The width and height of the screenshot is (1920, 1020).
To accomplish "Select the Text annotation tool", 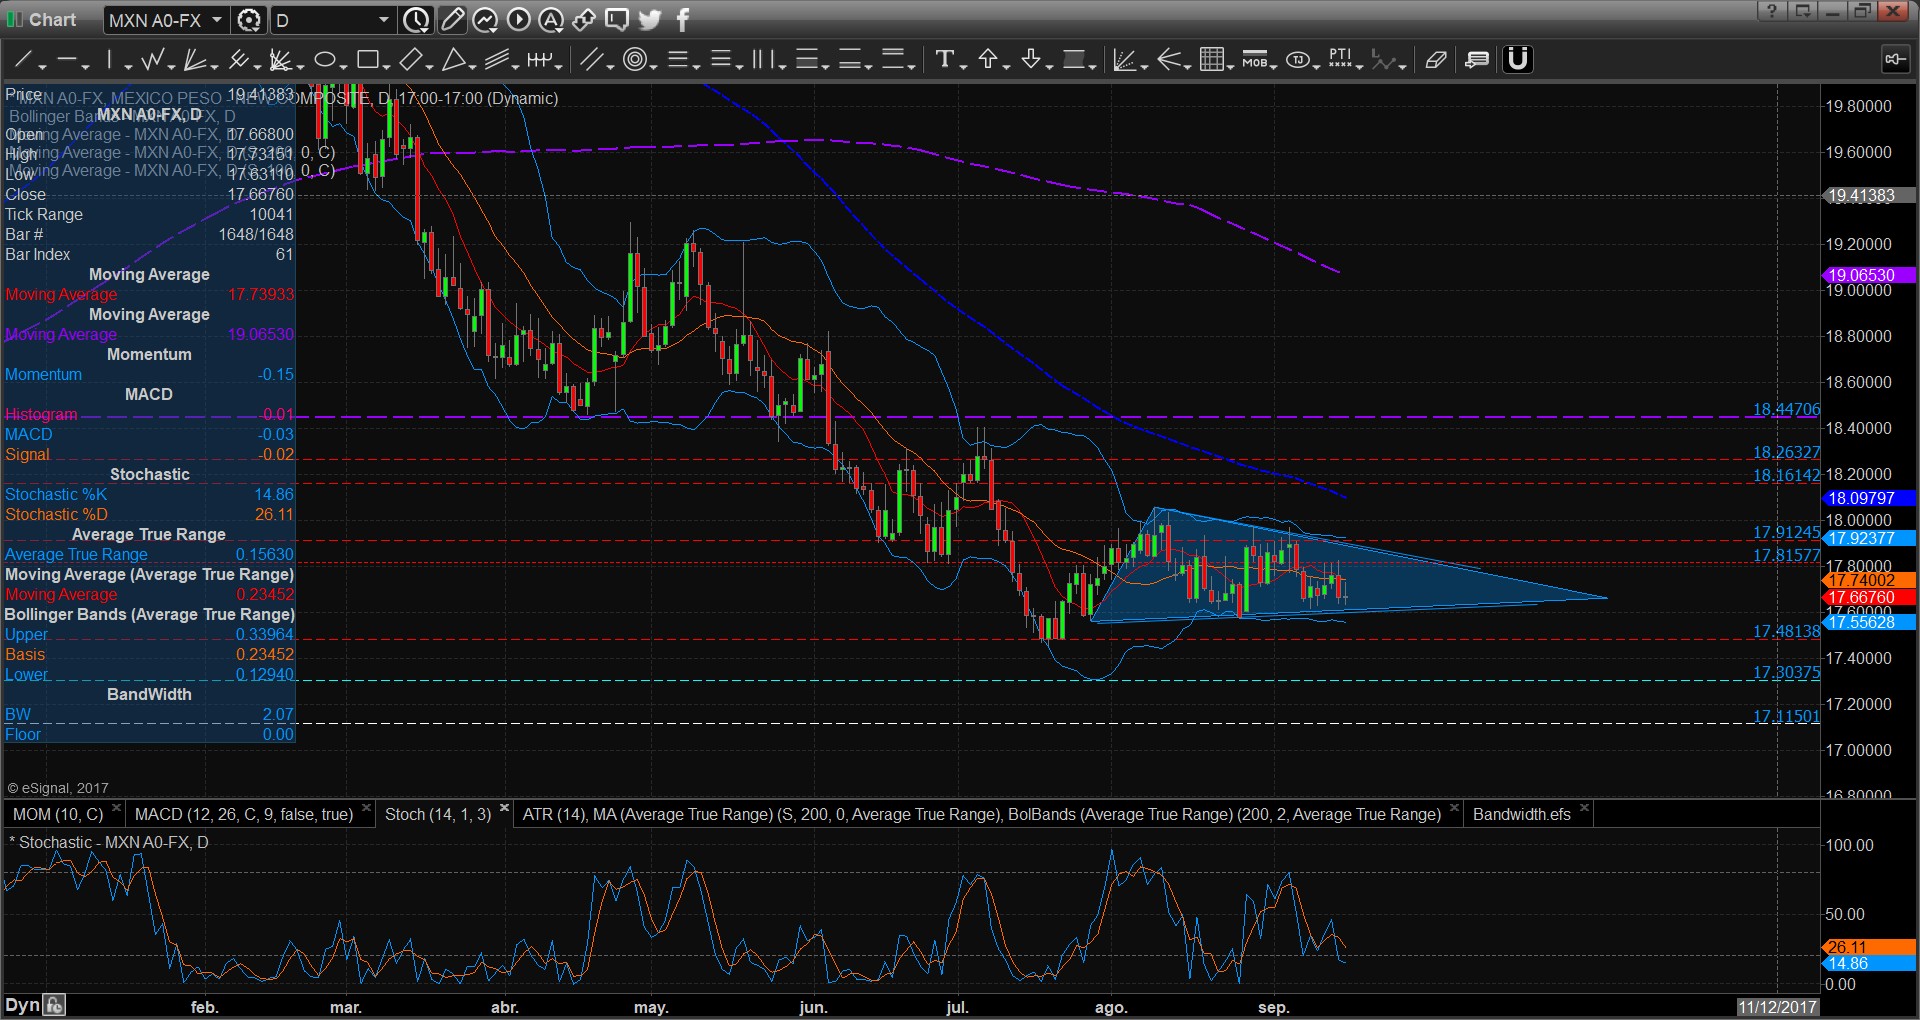I will [x=944, y=60].
